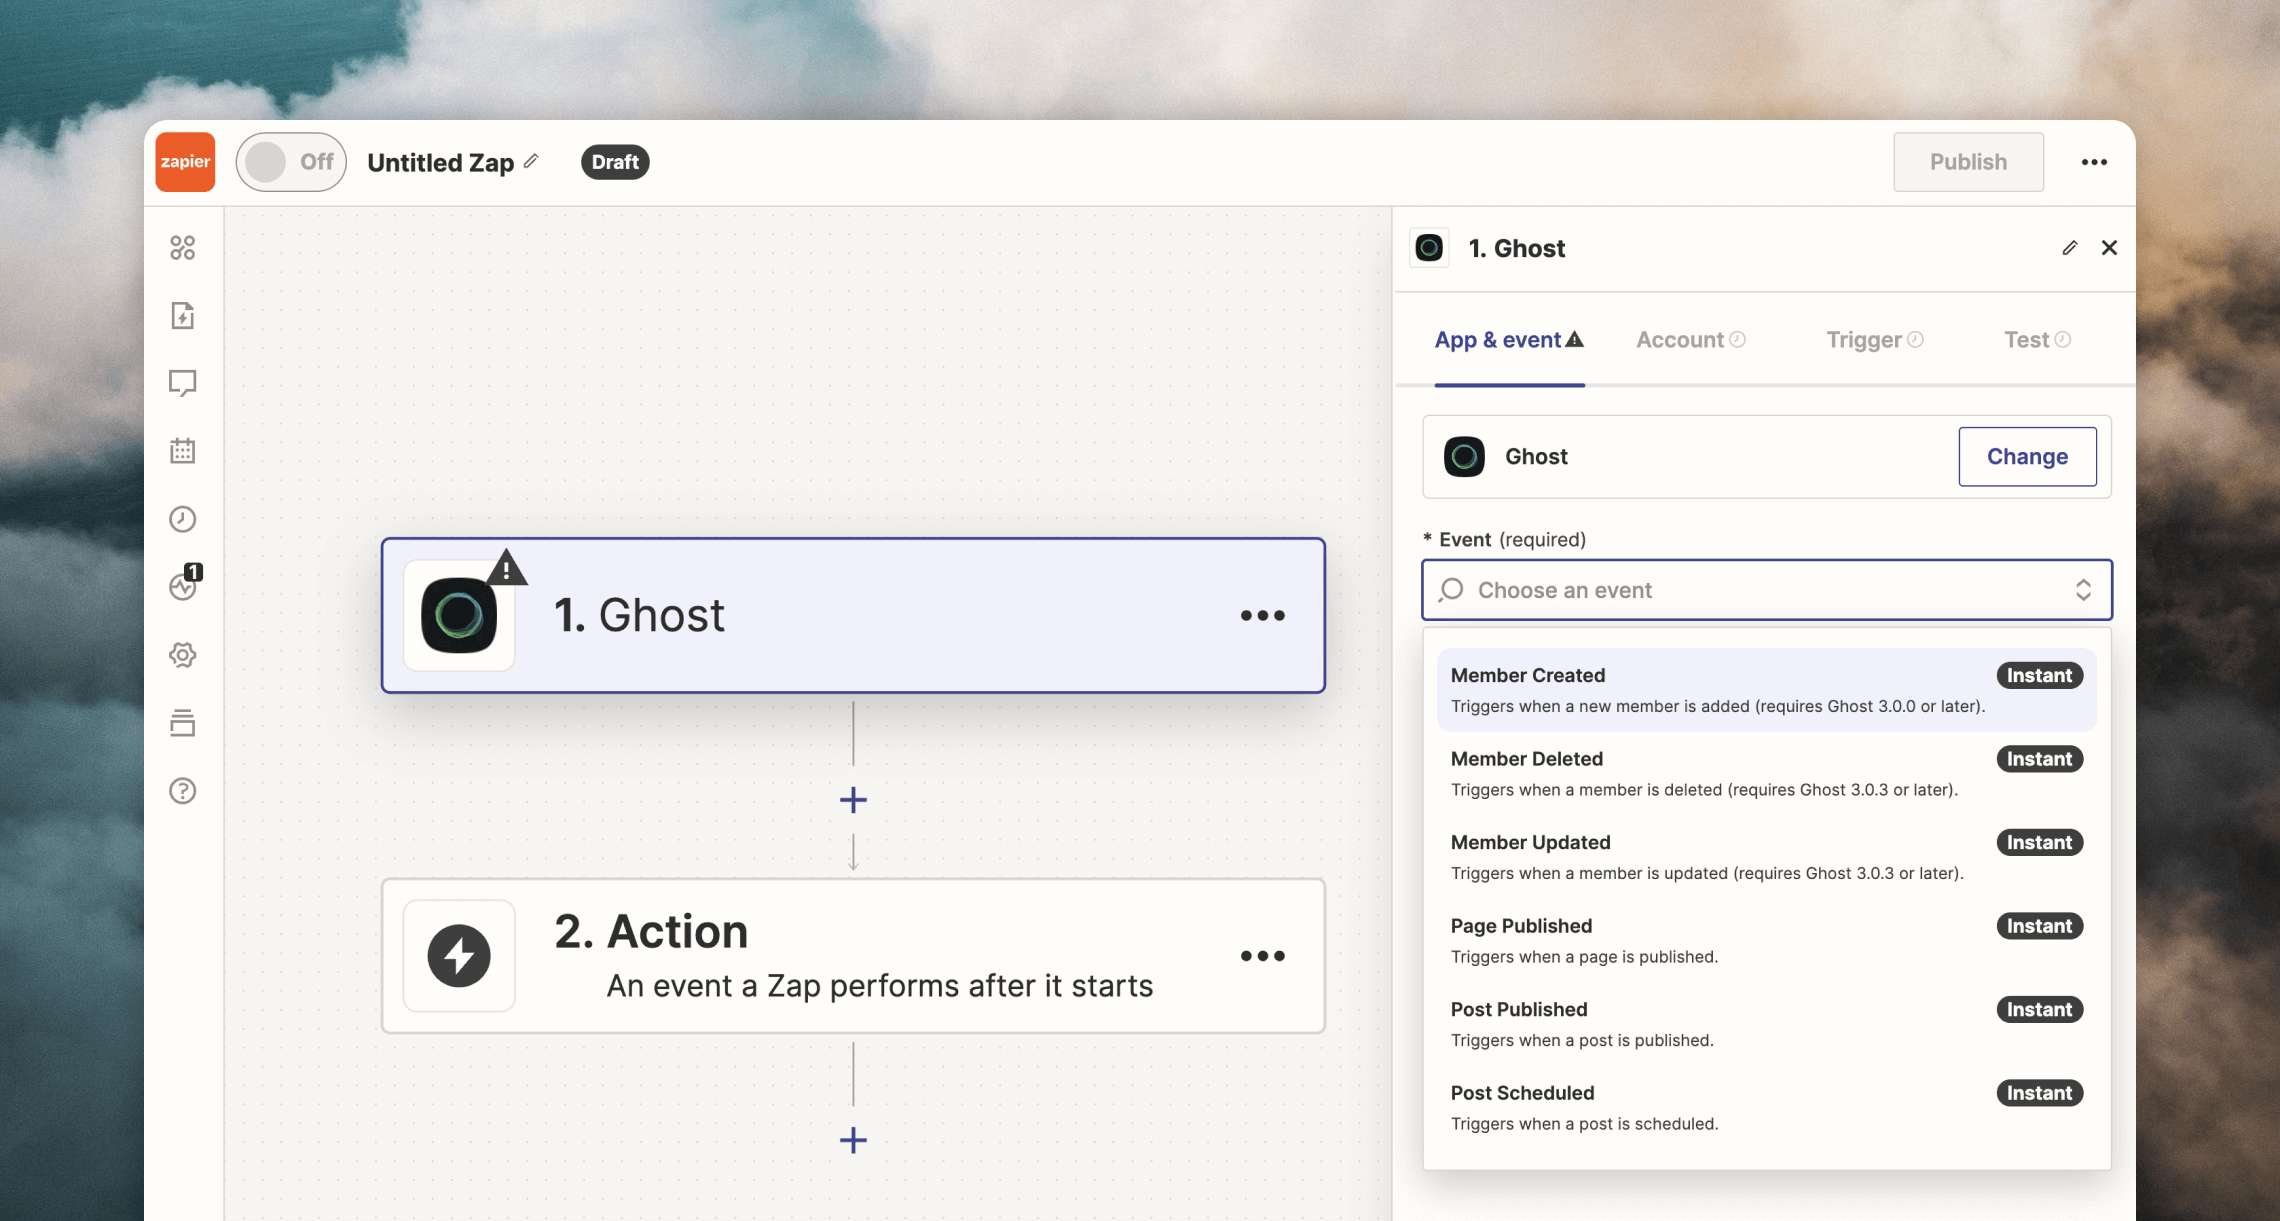The image size is (2280, 1221).
Task: Select the Page Published event
Action: 1767,941
